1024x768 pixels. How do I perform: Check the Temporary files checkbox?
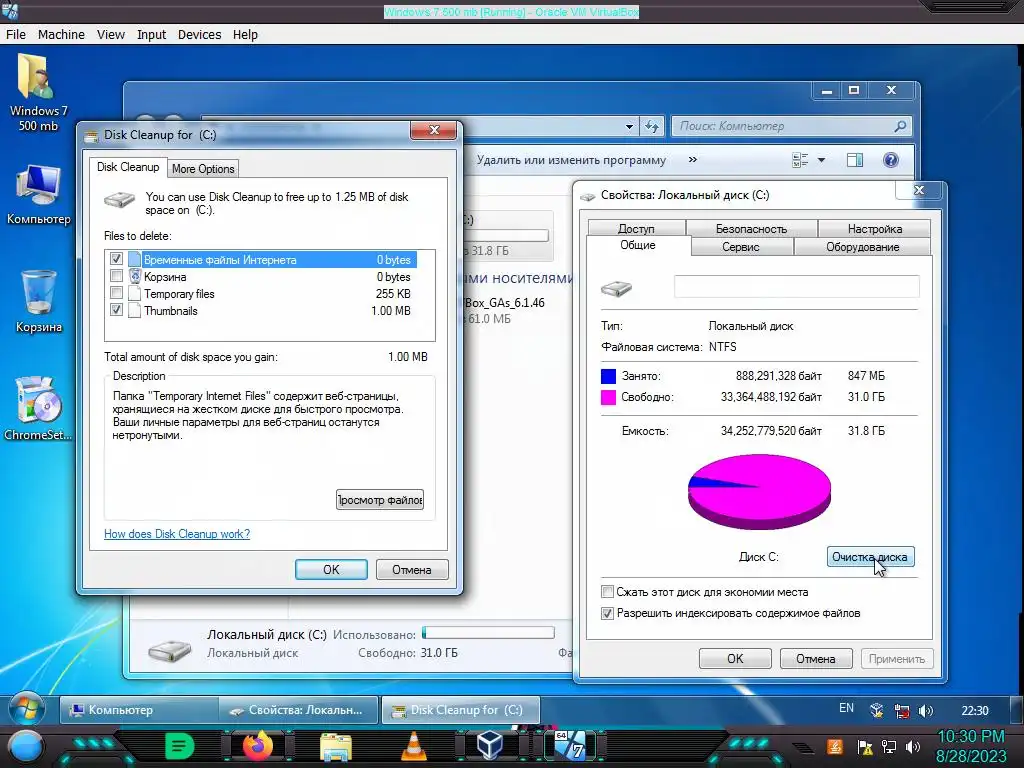coord(116,293)
